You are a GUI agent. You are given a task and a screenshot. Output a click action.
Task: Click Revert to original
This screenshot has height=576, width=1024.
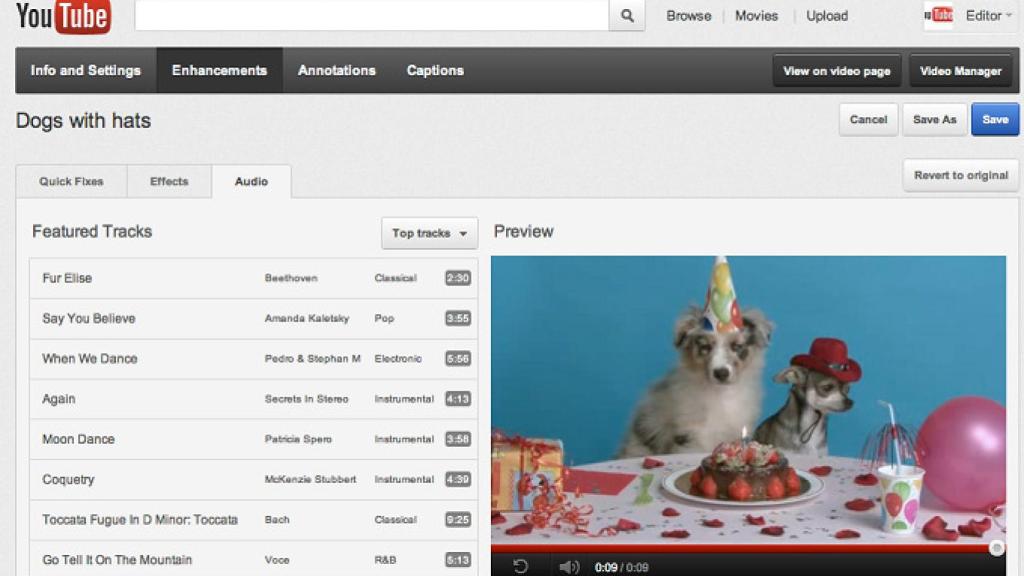[x=960, y=174]
